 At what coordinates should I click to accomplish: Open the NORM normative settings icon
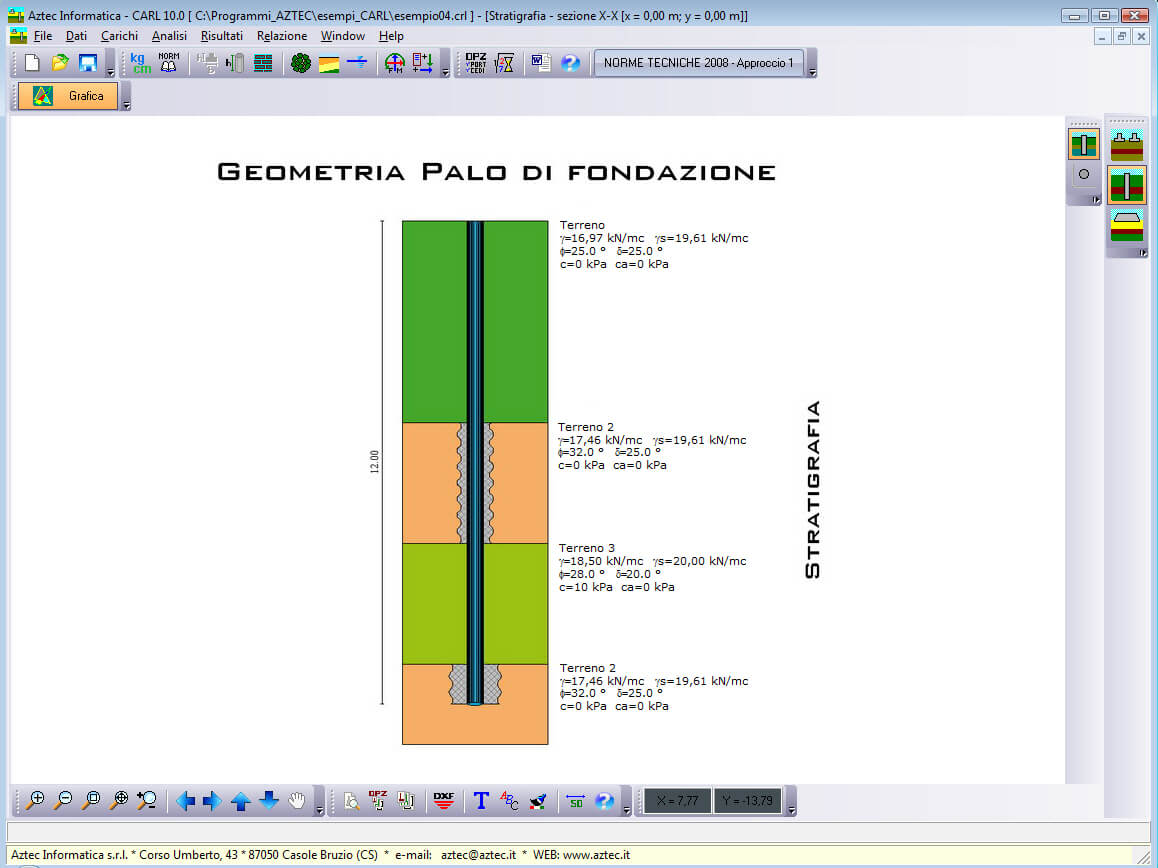click(x=169, y=63)
